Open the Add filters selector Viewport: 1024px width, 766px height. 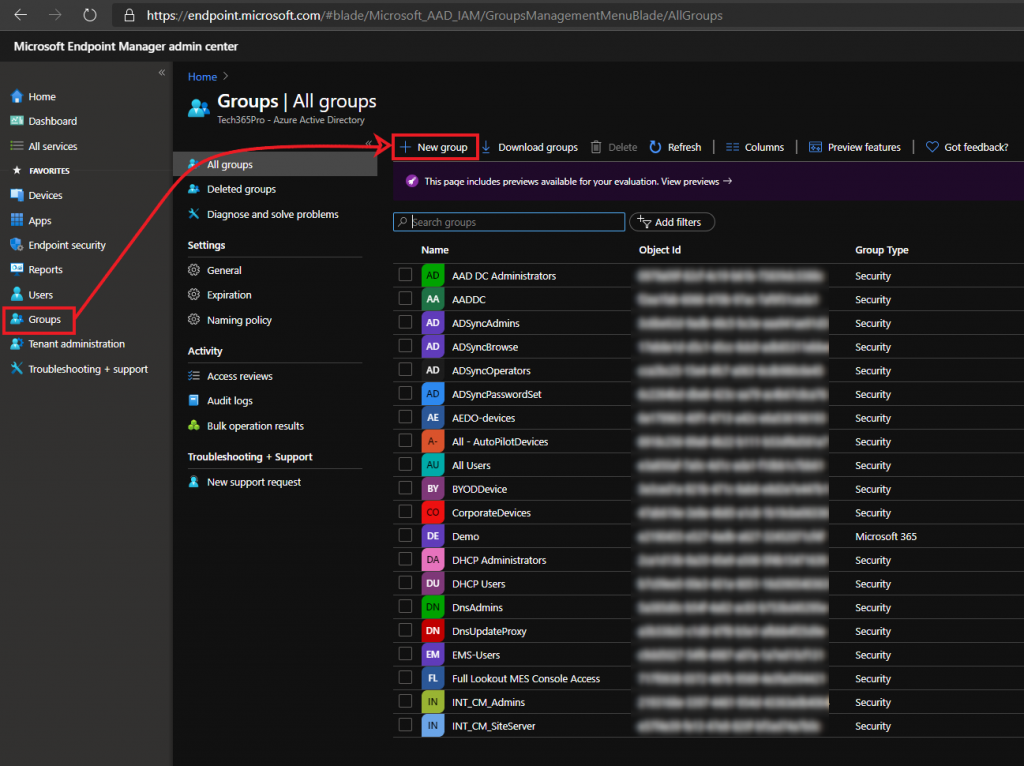pos(671,222)
